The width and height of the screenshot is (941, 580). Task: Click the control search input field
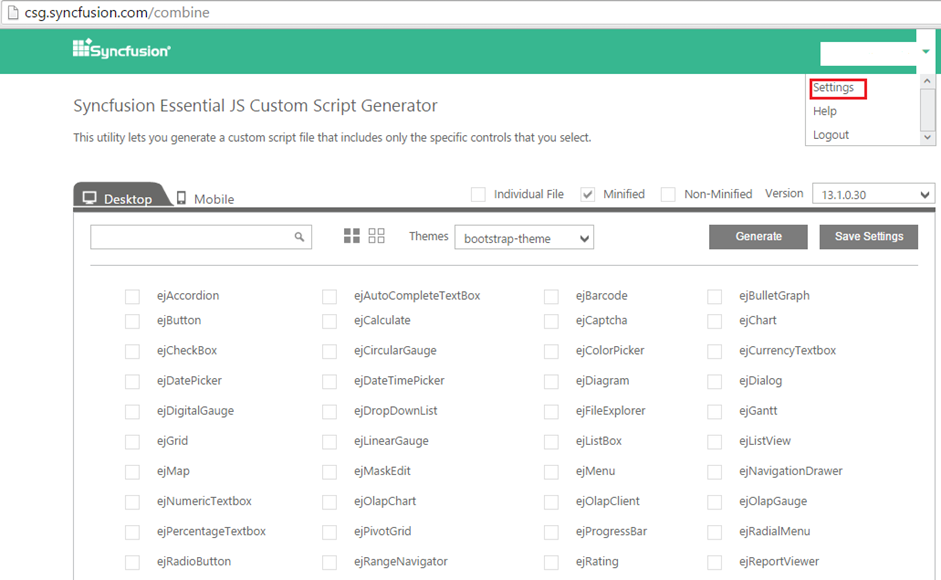click(x=201, y=237)
